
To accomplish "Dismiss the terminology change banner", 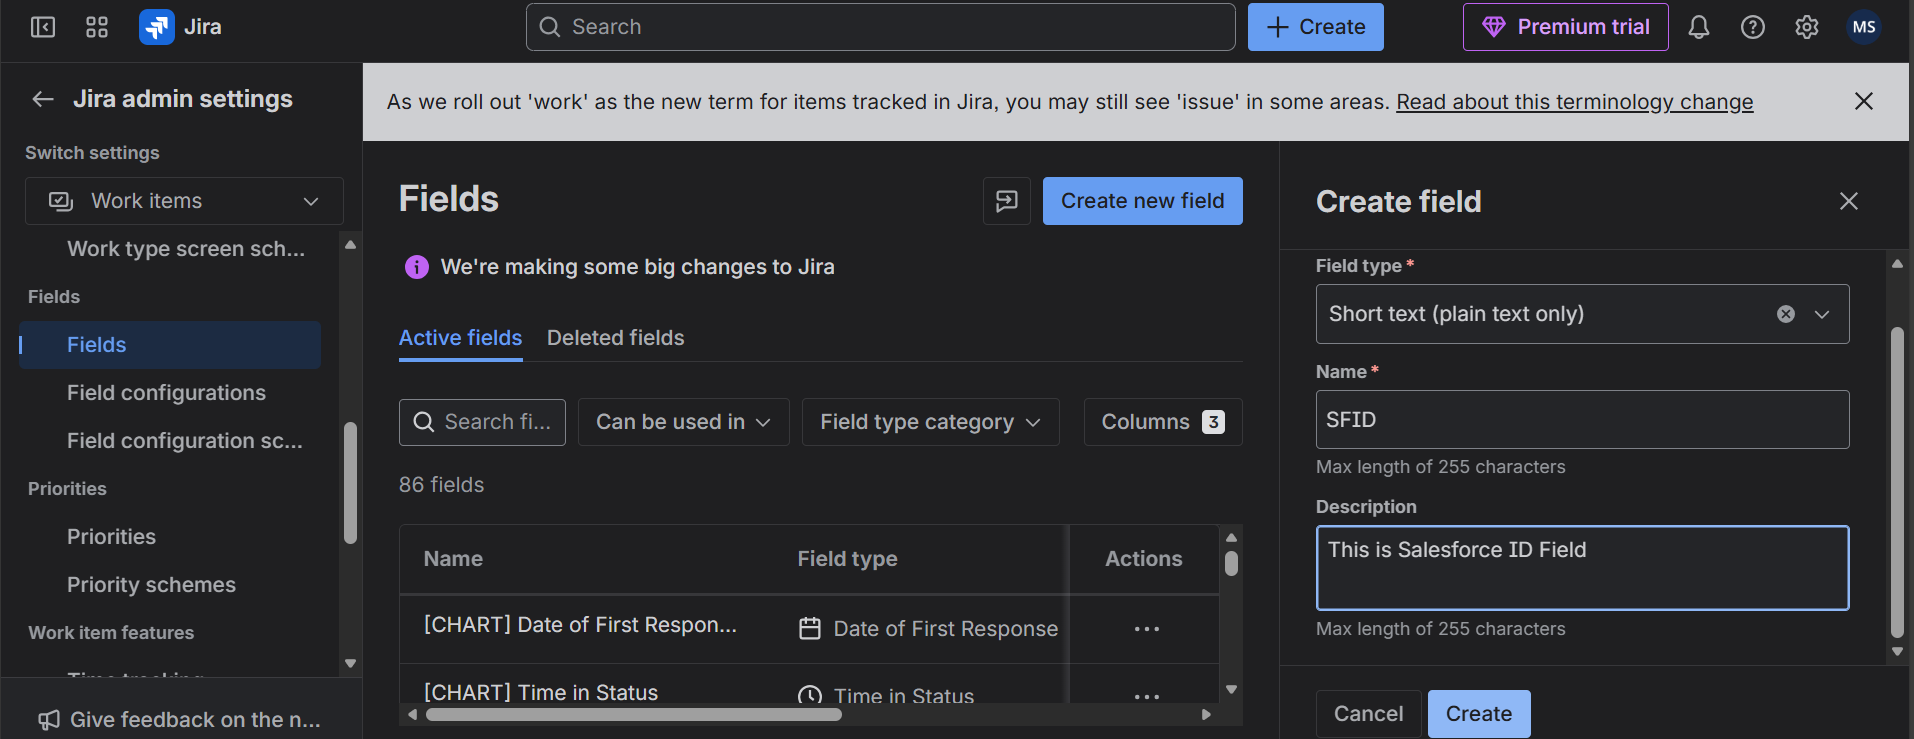I will [x=1864, y=101].
